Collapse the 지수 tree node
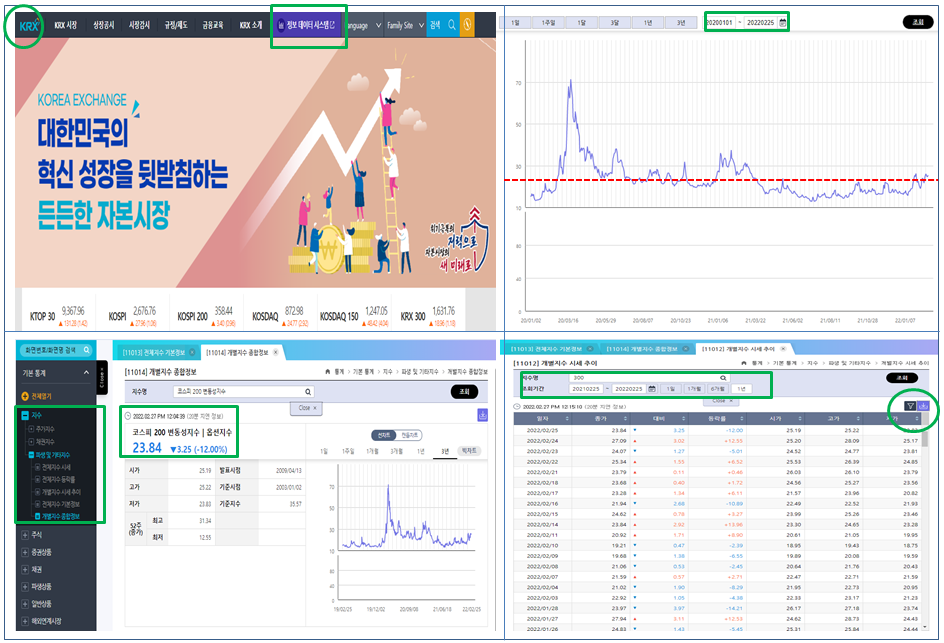The height and width of the screenshot is (643, 944). tap(25, 415)
